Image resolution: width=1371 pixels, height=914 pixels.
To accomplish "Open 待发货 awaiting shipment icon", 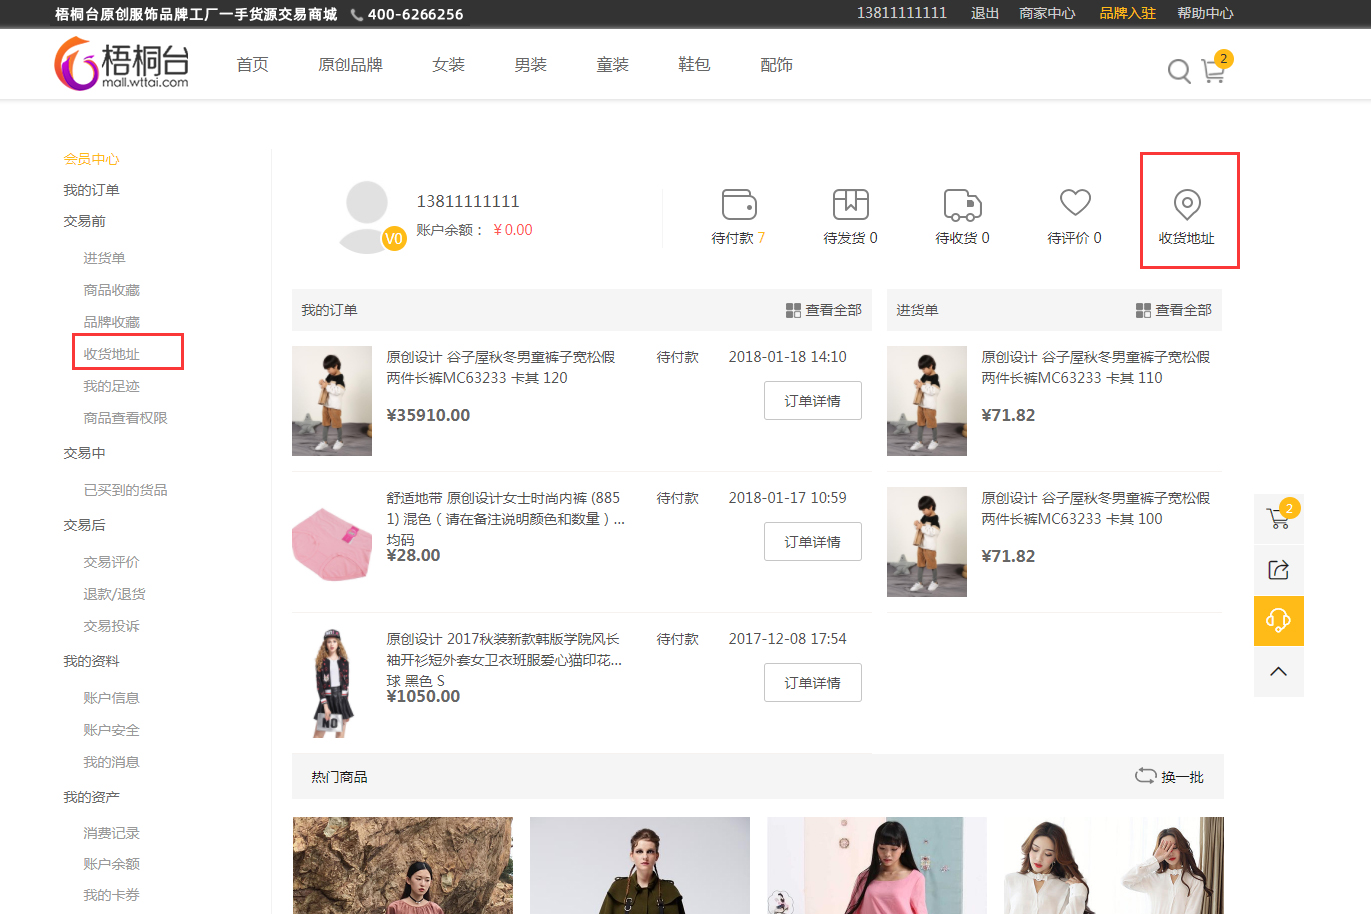I will pos(851,204).
